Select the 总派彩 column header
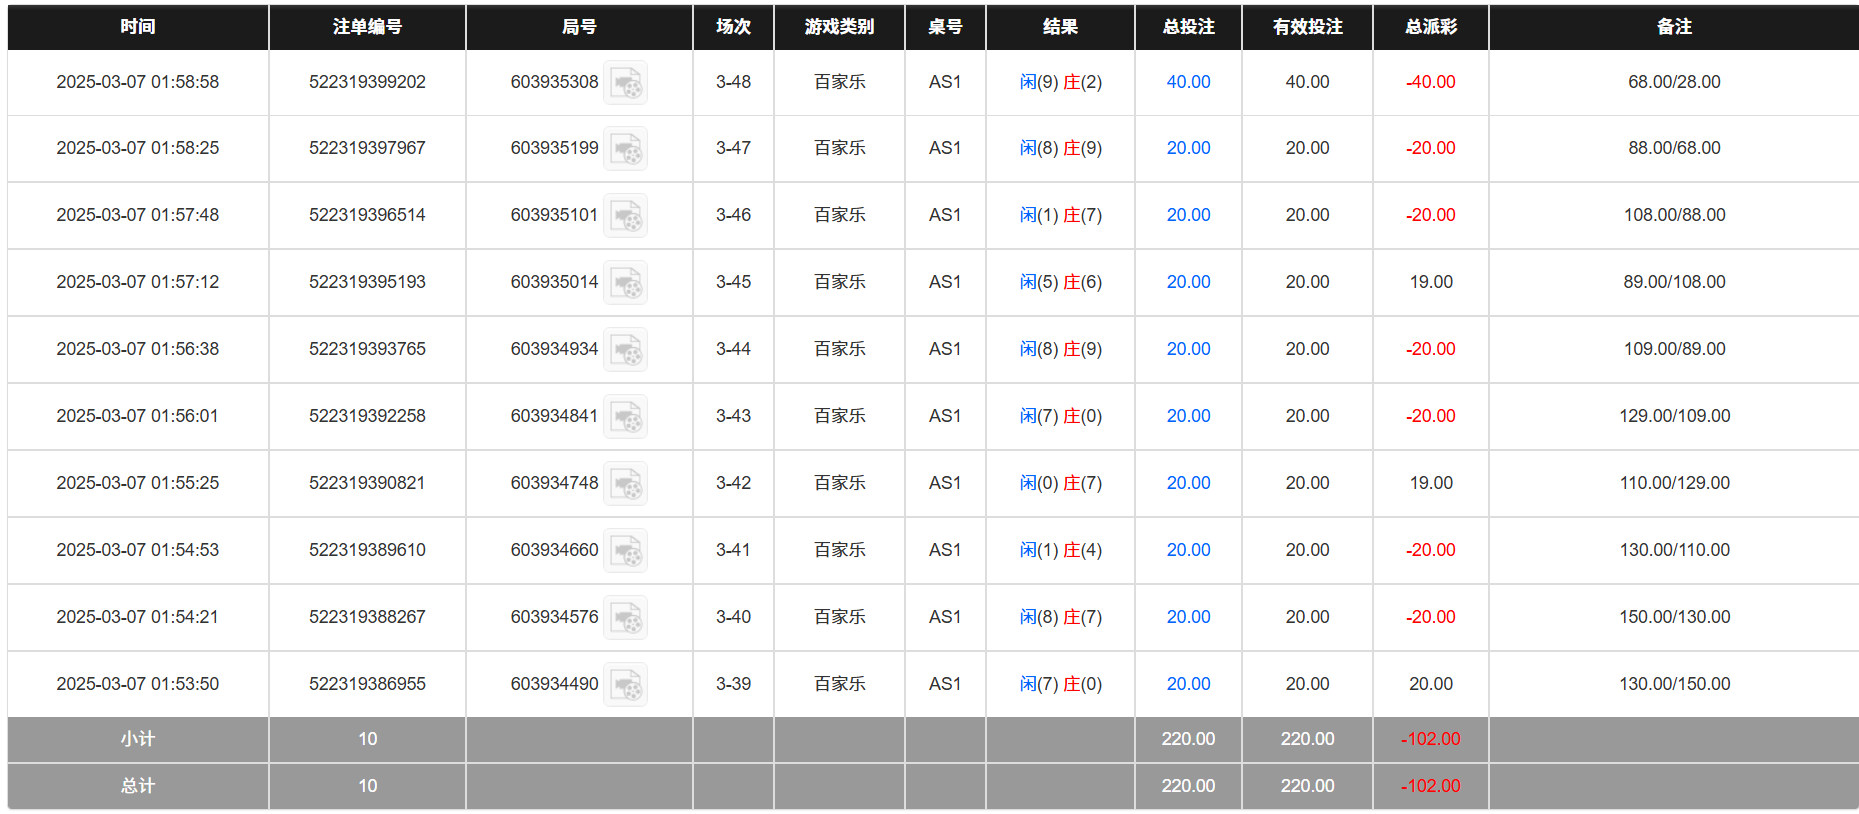Screen dimensions: 1859x814 coord(1430,27)
